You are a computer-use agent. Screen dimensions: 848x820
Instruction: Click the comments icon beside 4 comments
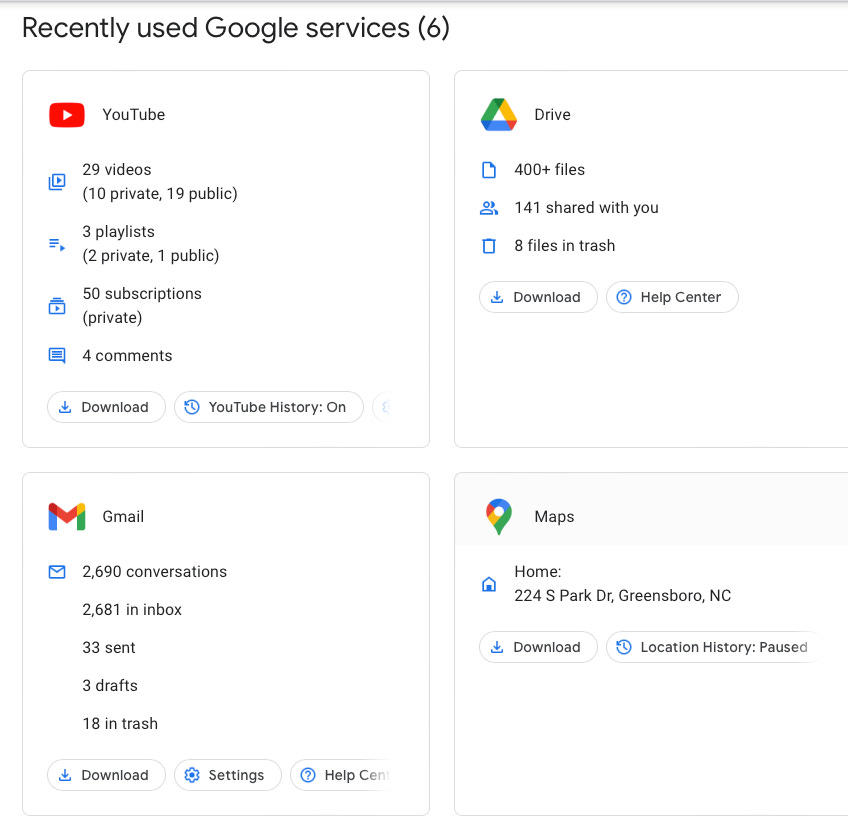tap(57, 355)
